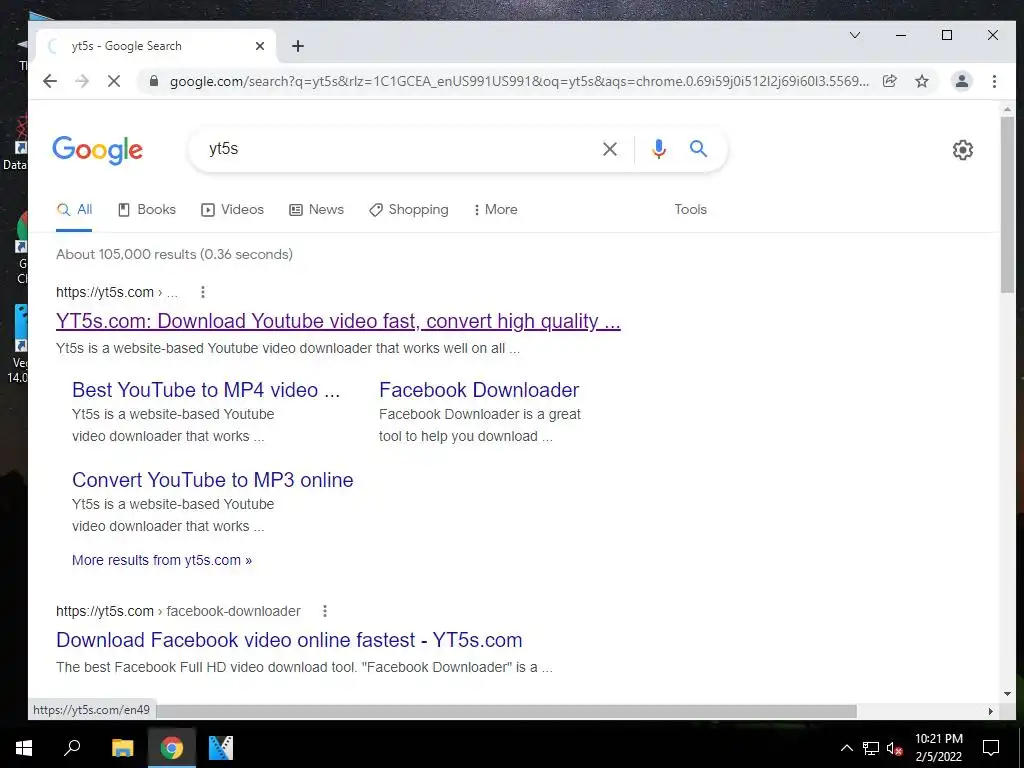
Task: Open Windows notification center
Action: [x=991, y=748]
